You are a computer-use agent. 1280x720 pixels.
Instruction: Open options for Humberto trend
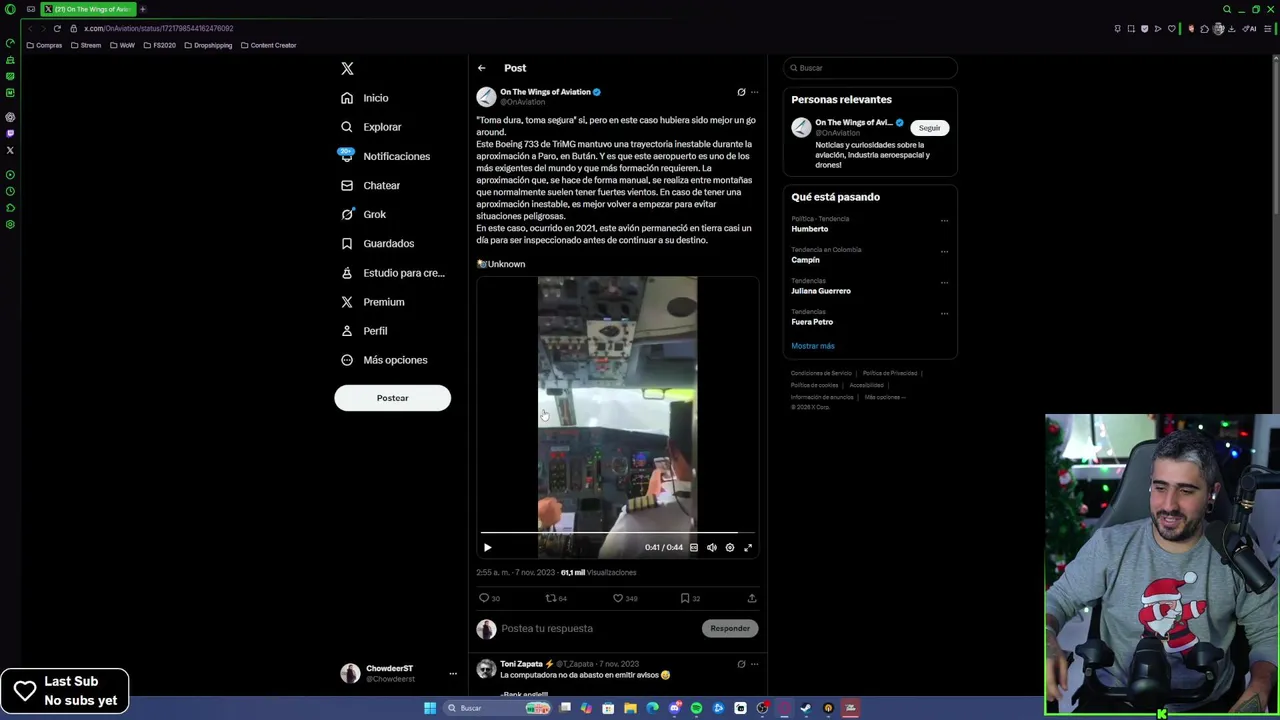(x=944, y=221)
